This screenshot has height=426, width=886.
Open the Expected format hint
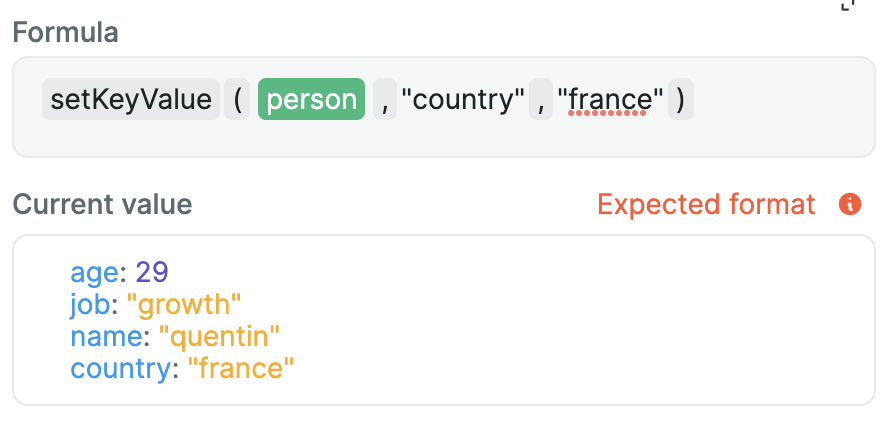(706, 205)
